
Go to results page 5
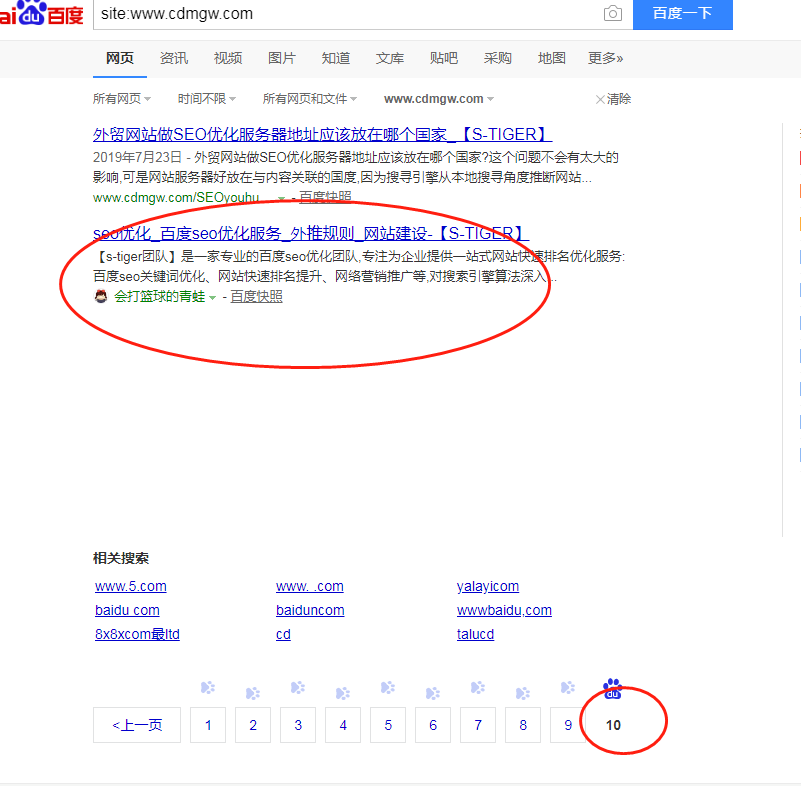tap(388, 725)
